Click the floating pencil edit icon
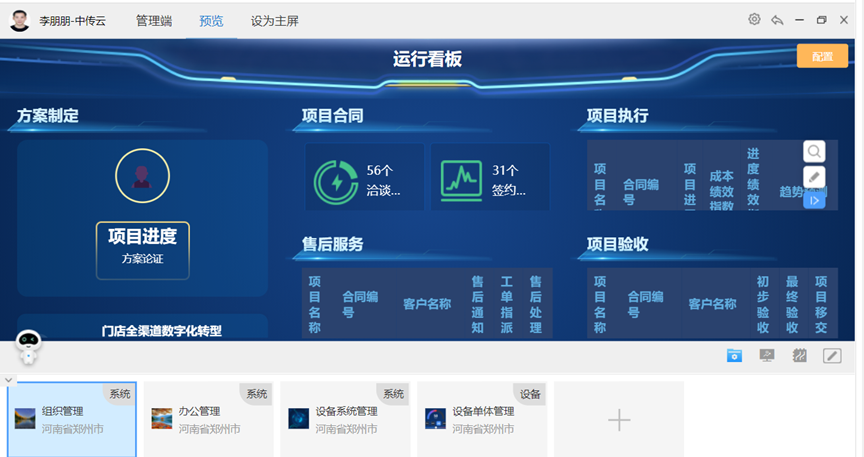This screenshot has height=457, width=864. [814, 177]
